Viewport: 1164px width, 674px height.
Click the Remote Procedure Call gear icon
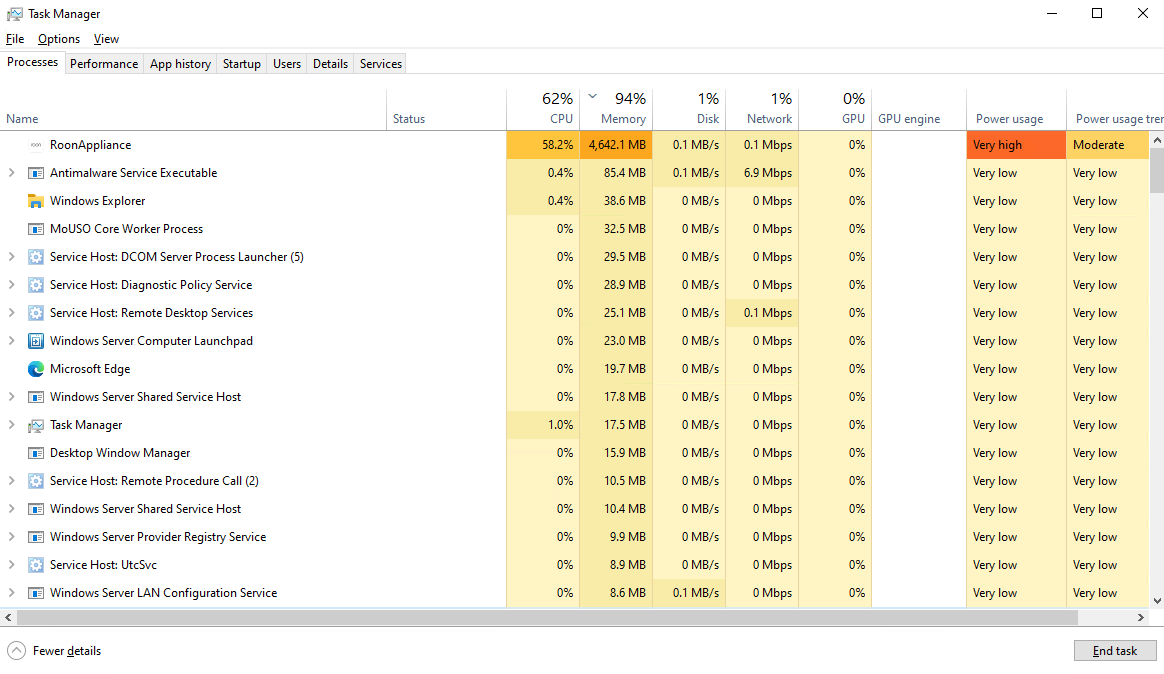point(36,481)
